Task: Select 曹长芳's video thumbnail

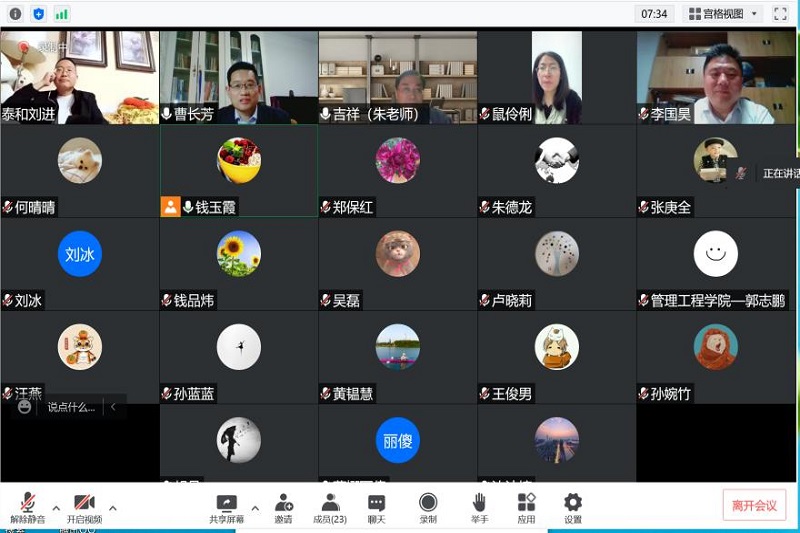Action: coord(239,77)
